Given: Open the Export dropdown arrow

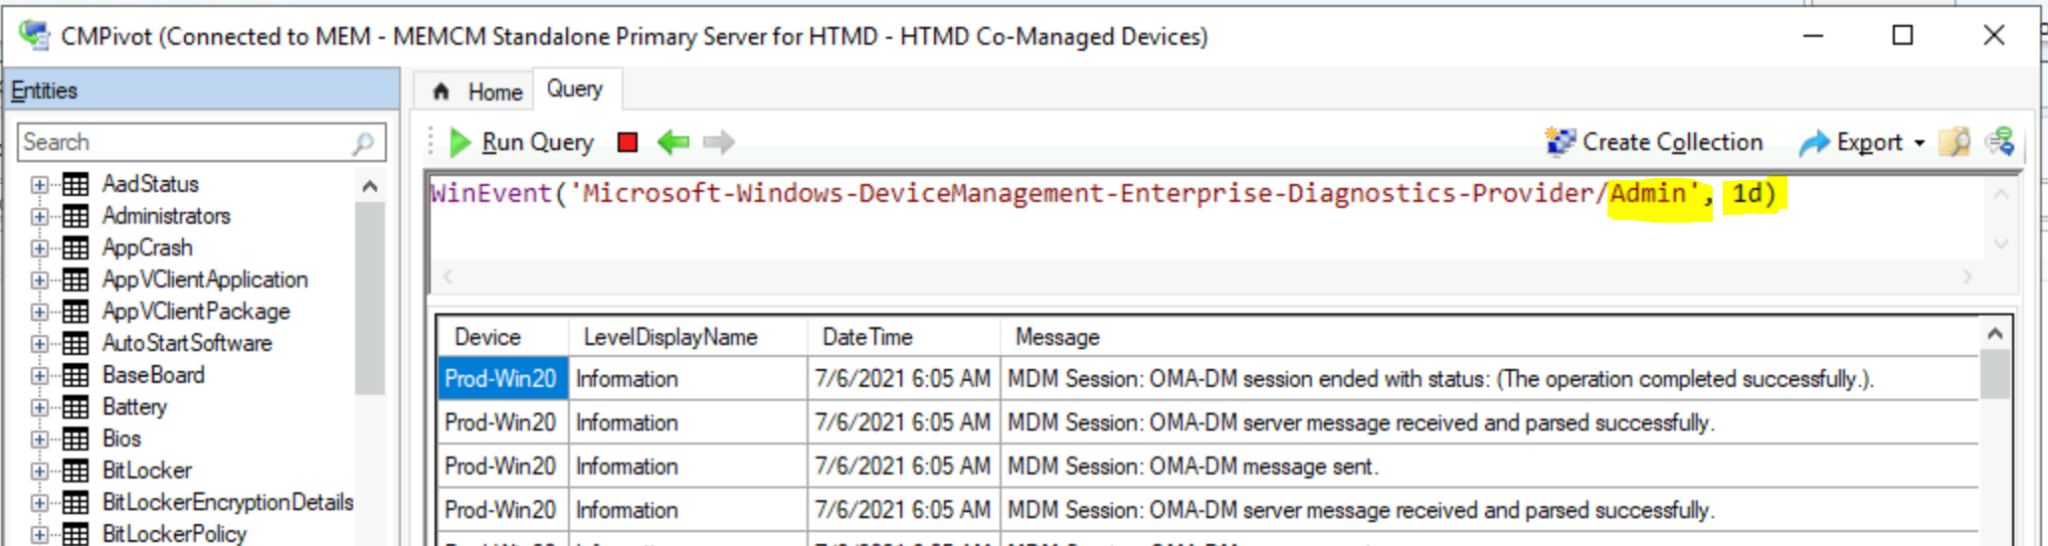Looking at the screenshot, I should 1919,144.
